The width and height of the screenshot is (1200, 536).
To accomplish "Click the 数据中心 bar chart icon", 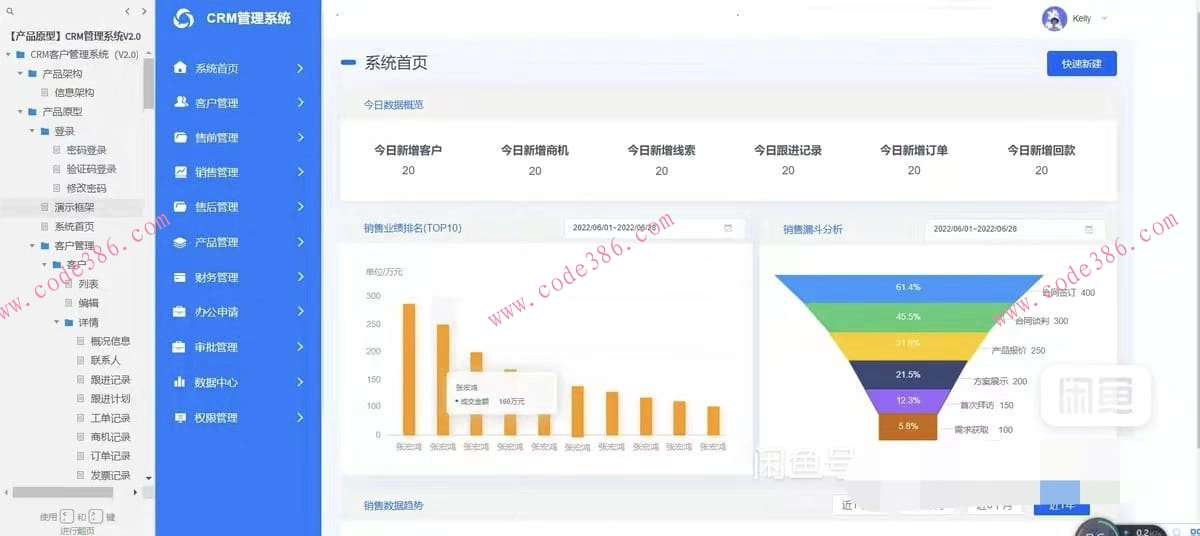I will coord(180,382).
